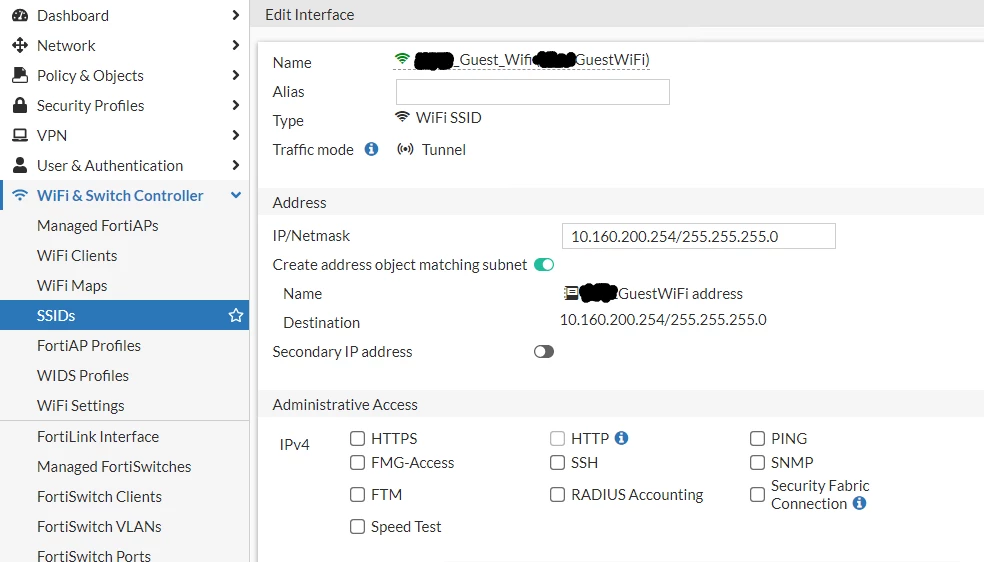Click the IP/Netmask input field
This screenshot has height=562, width=984.
[x=698, y=236]
